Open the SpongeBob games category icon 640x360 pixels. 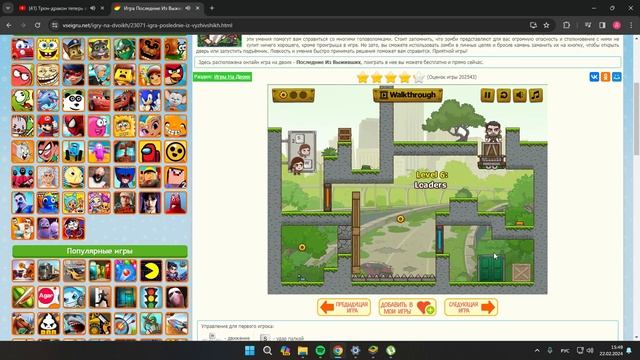pos(48,49)
